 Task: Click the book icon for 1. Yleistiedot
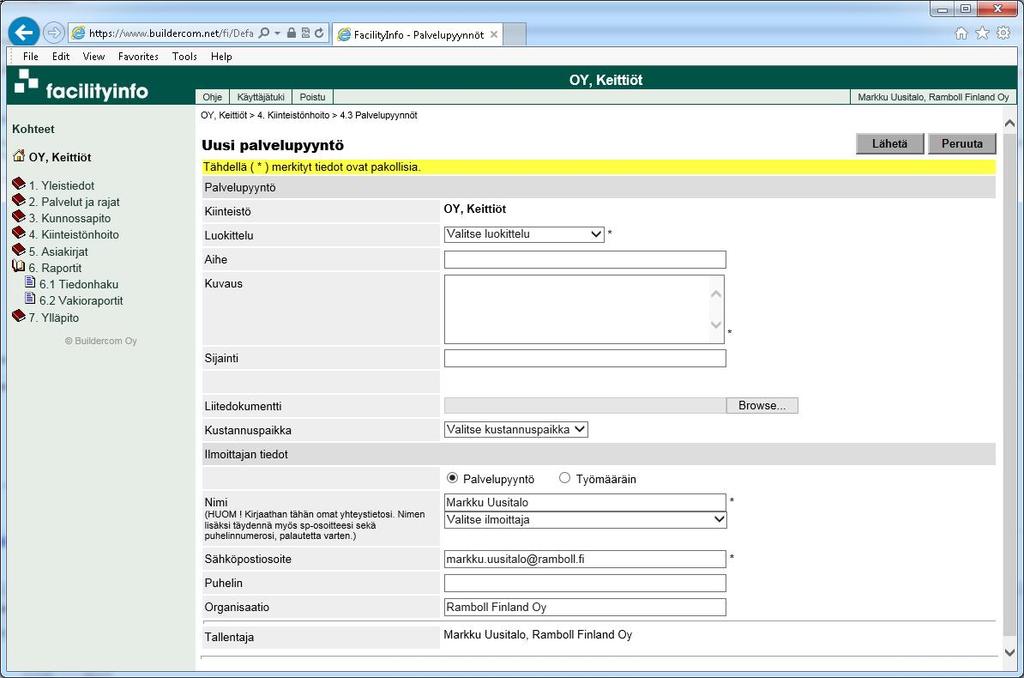19,184
